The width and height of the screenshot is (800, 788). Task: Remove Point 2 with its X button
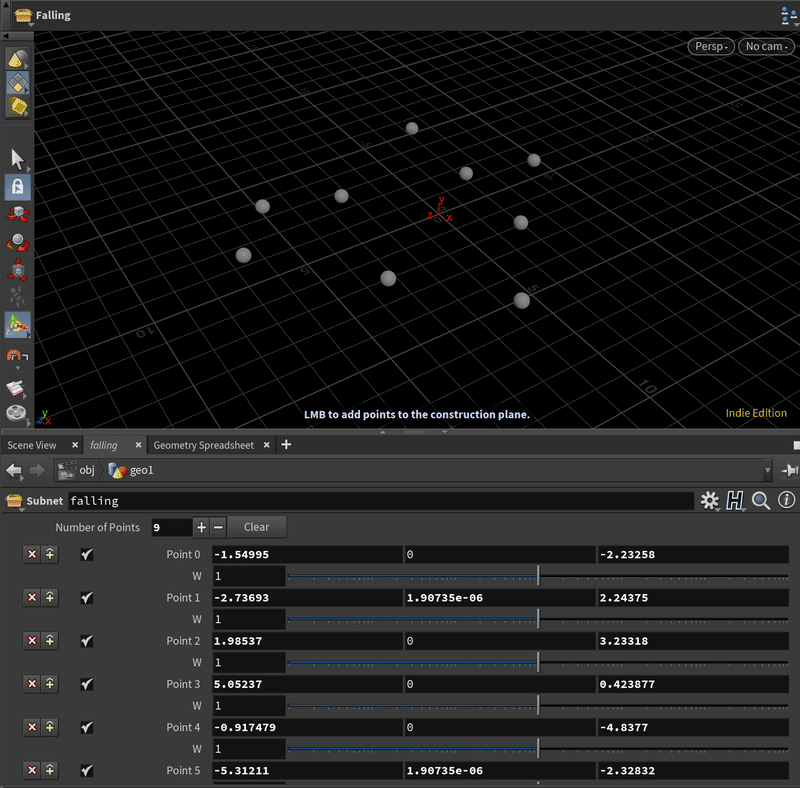[32, 641]
